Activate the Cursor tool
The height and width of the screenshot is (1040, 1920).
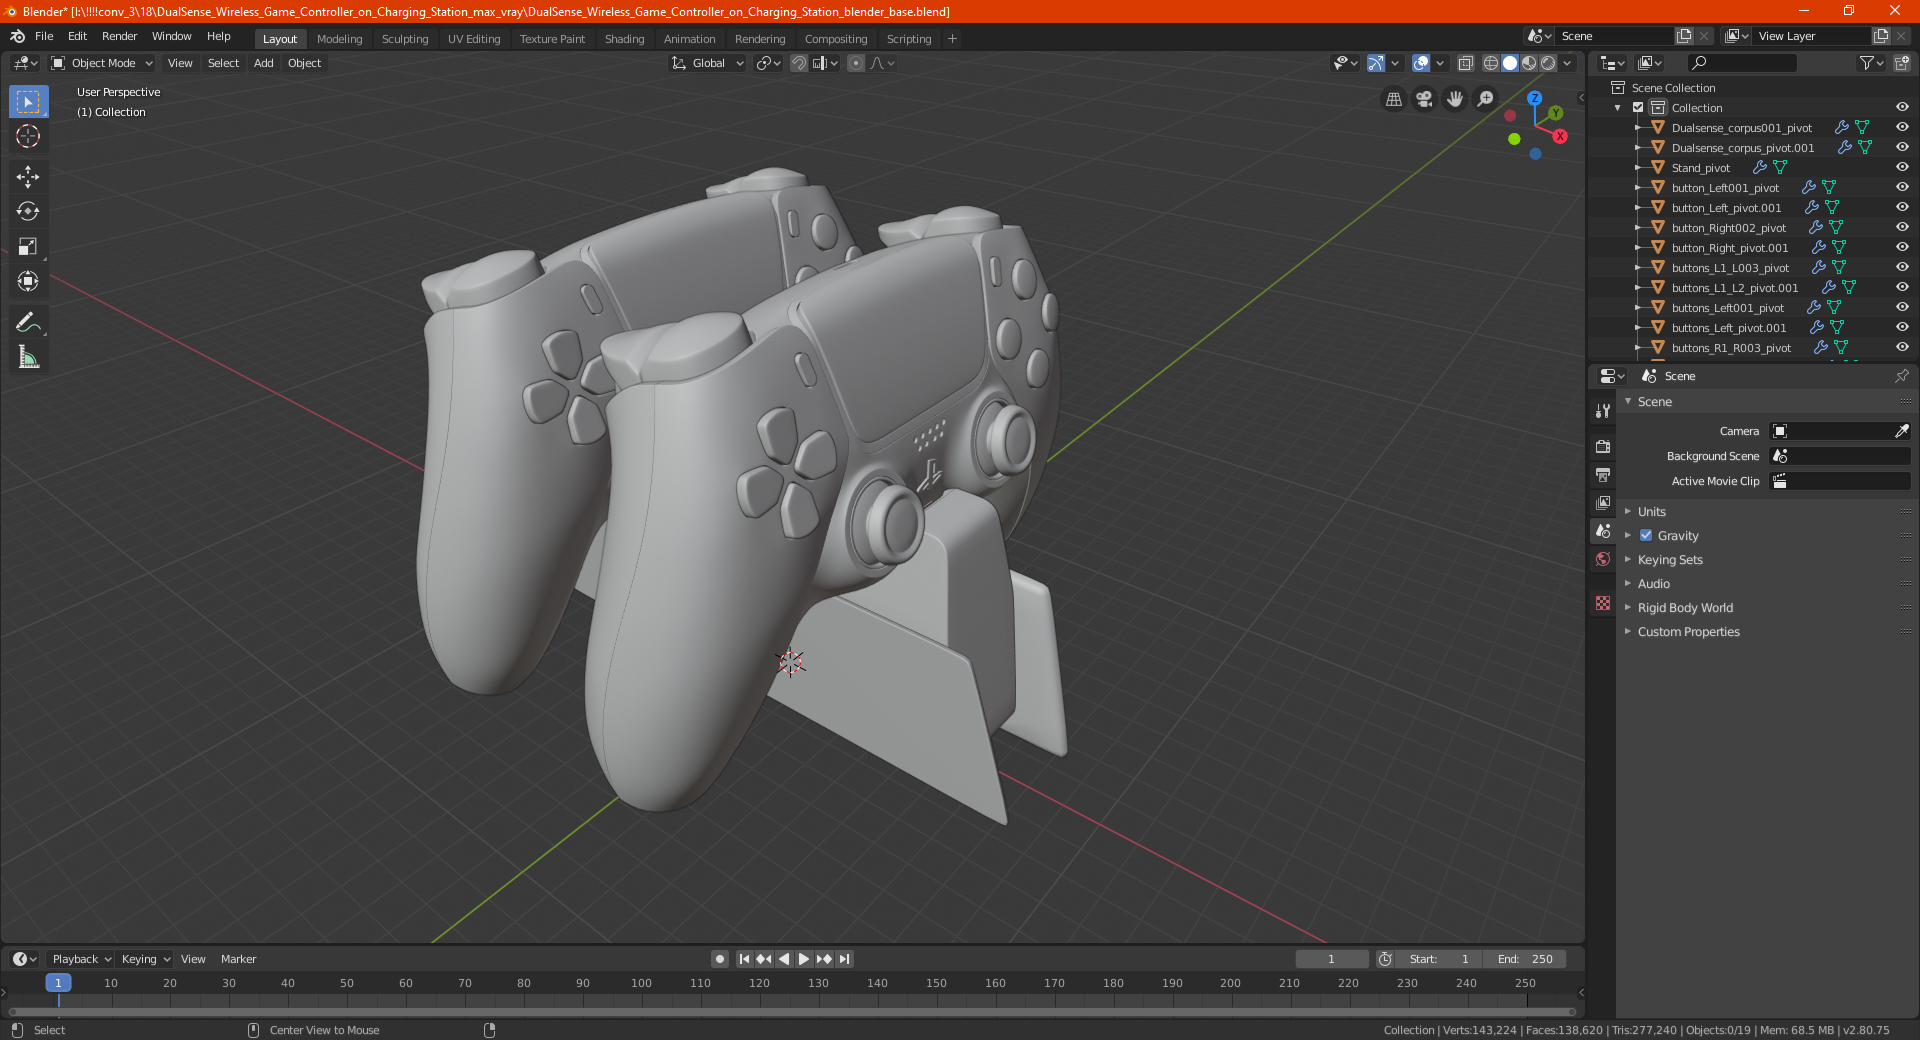[x=28, y=136]
